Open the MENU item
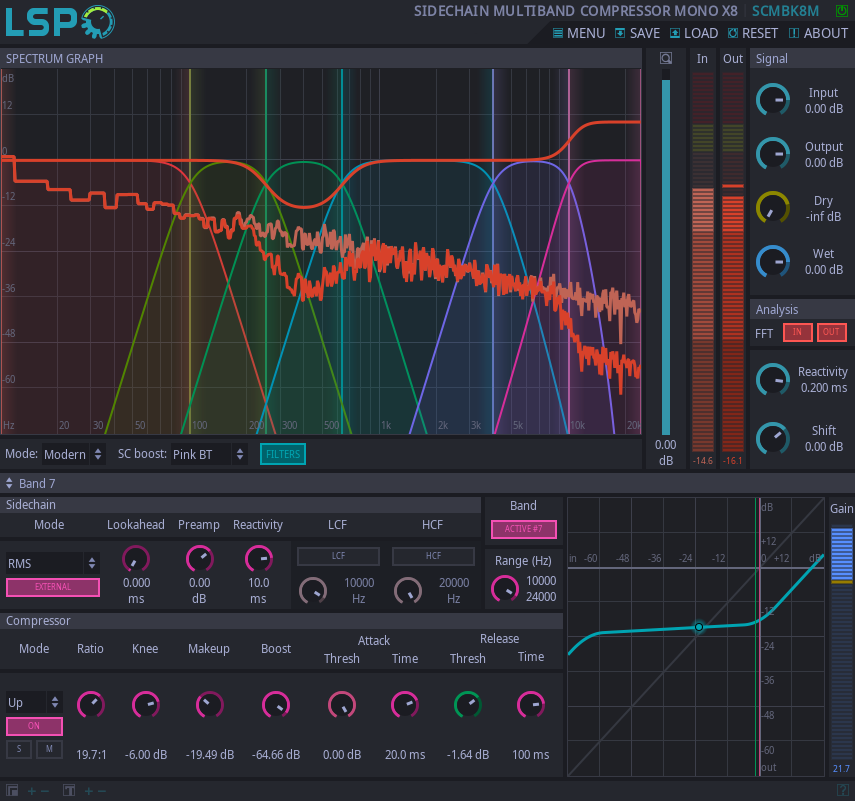 (x=579, y=33)
